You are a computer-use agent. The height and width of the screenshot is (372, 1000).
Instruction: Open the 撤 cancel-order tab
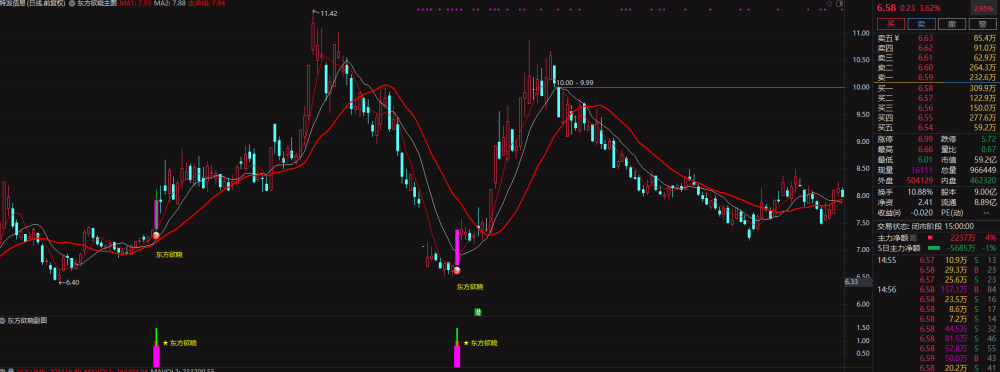click(x=952, y=25)
